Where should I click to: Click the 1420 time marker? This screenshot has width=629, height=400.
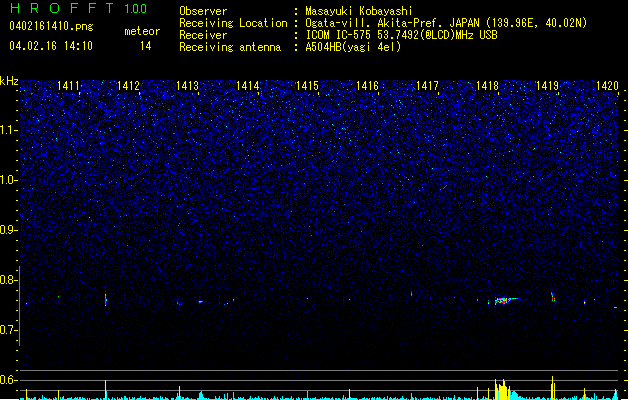tap(607, 86)
